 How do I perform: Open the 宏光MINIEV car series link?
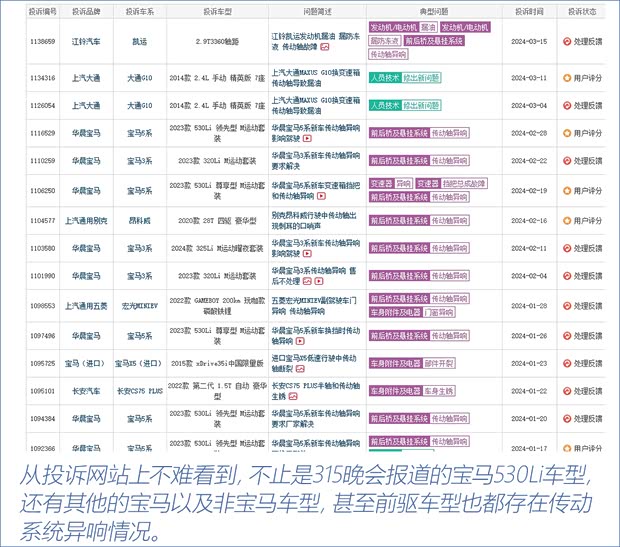[x=140, y=306]
